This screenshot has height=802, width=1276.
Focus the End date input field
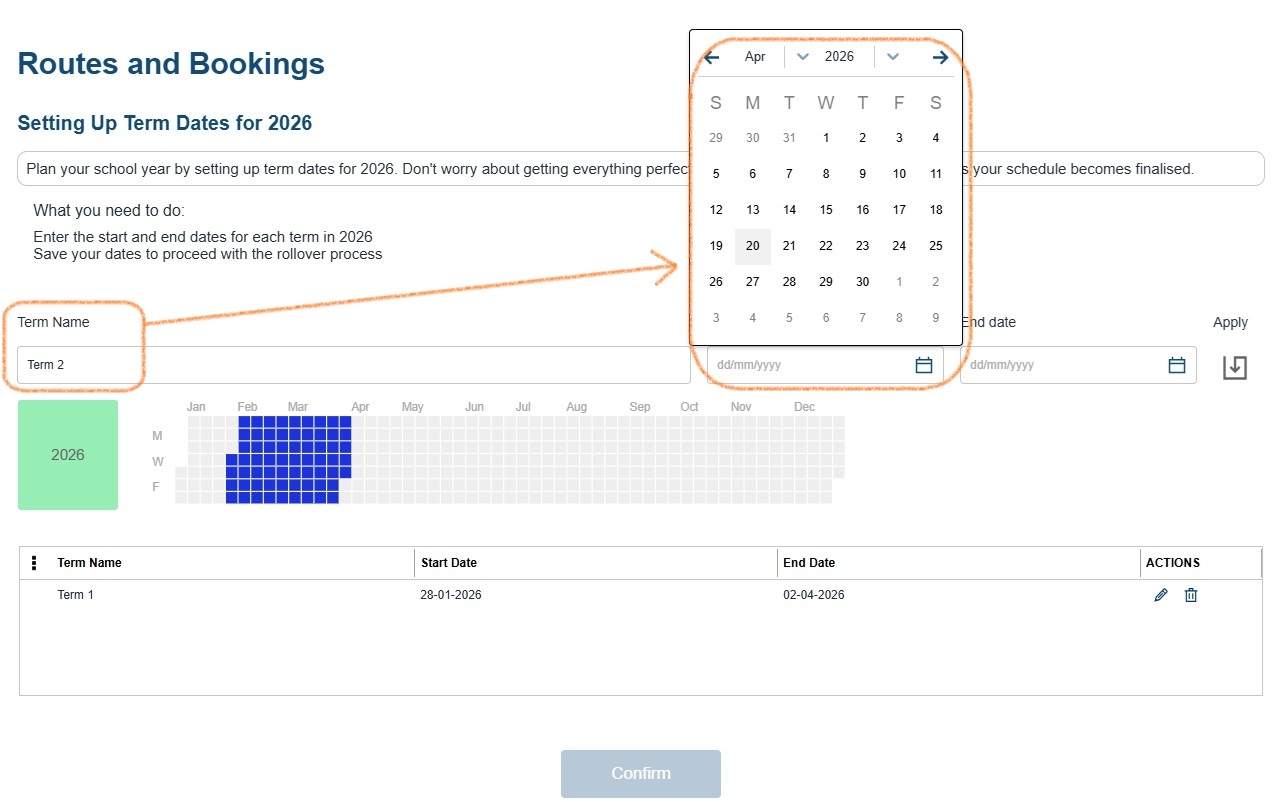[x=1060, y=365]
